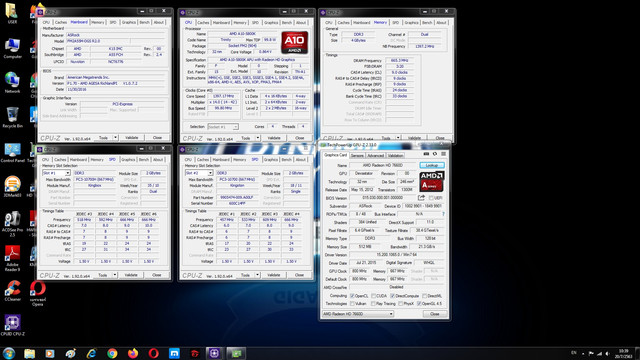
Task: Open the Recycle Bin desktop icon
Action: [12, 118]
